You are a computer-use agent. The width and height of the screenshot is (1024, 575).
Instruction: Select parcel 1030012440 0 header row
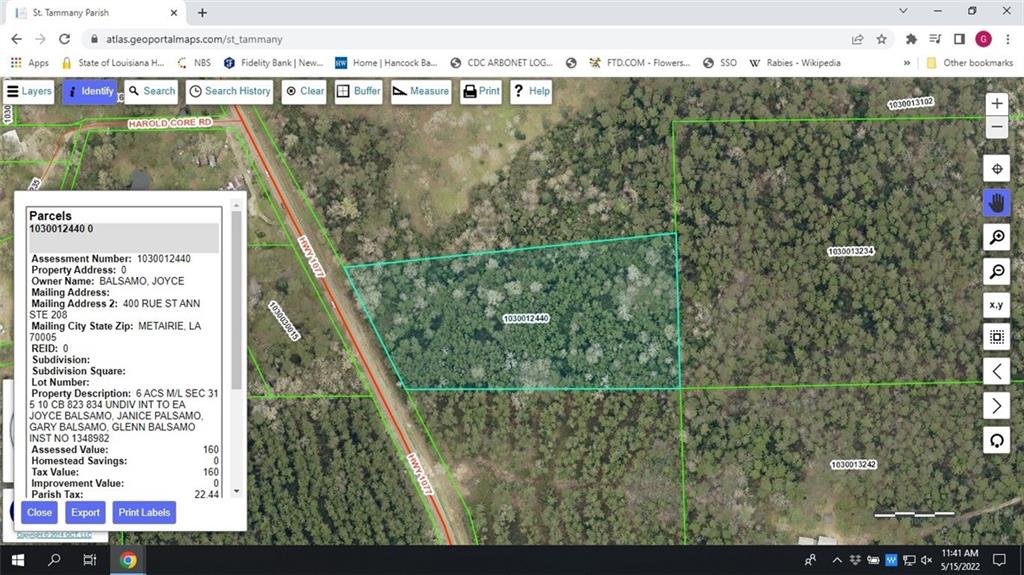coord(124,238)
